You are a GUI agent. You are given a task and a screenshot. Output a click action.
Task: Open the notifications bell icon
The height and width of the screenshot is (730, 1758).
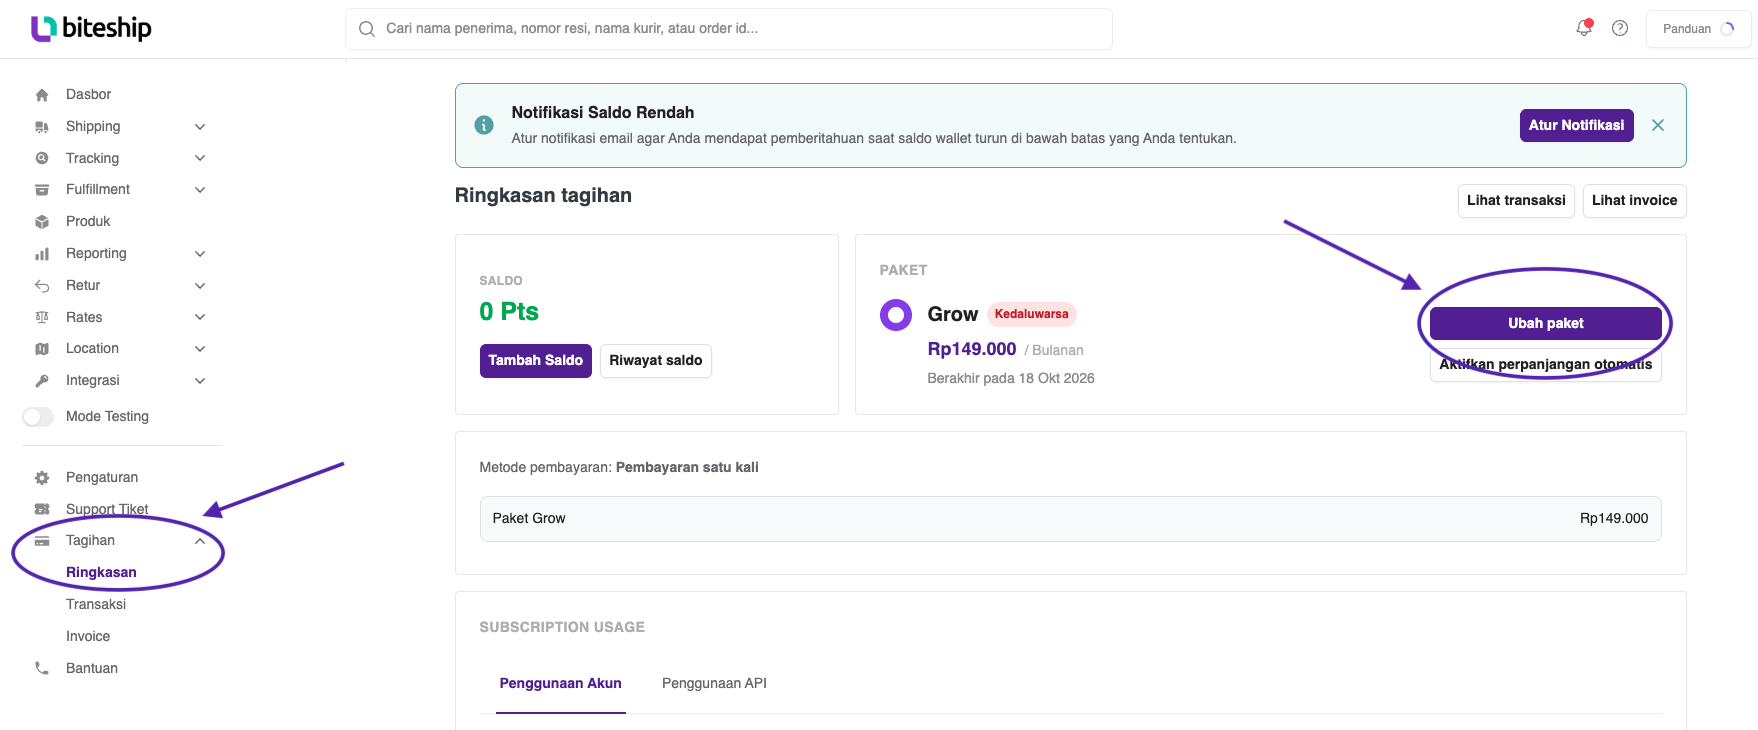coord(1584,28)
